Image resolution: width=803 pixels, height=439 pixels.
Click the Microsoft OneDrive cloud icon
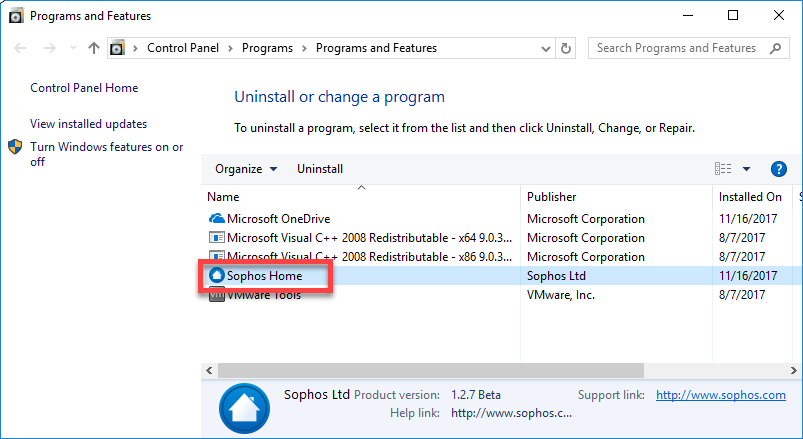[x=217, y=219]
